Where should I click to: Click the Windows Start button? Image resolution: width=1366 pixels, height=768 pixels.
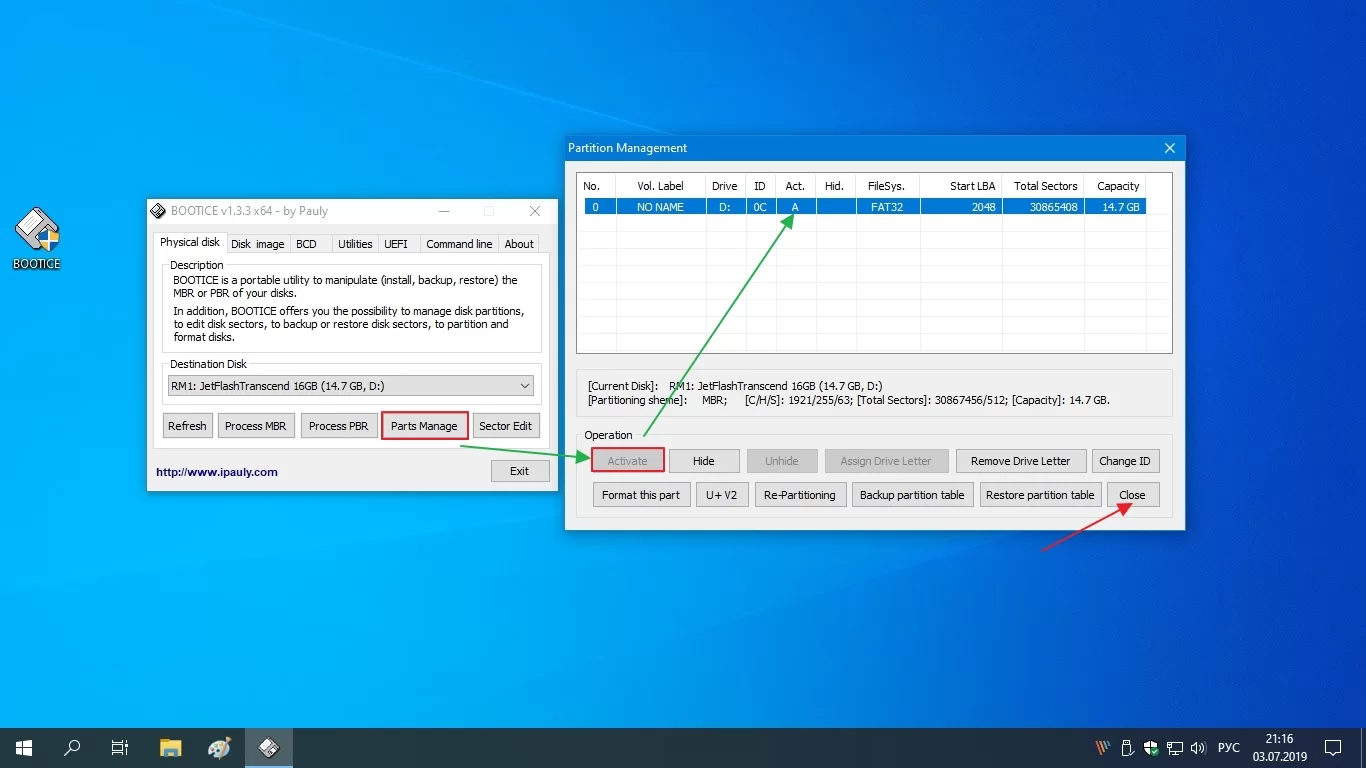click(x=24, y=748)
